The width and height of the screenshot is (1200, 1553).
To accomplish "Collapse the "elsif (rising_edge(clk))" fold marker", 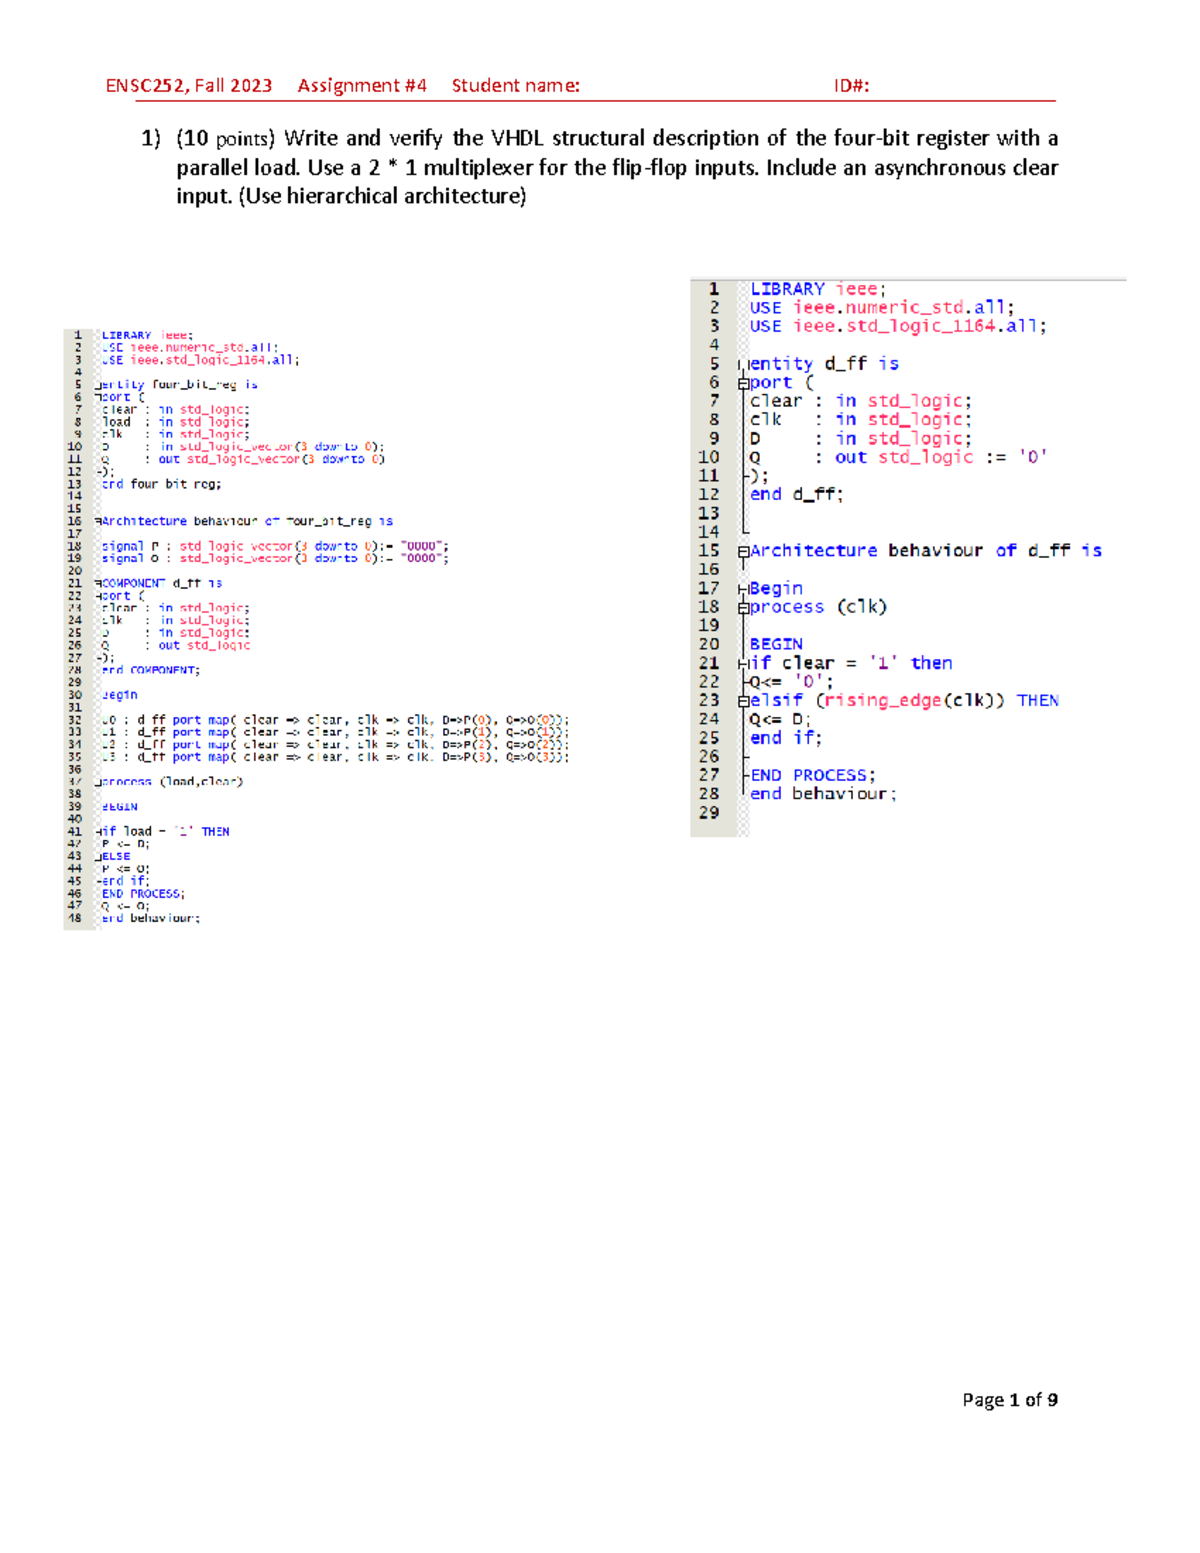I will [743, 701].
